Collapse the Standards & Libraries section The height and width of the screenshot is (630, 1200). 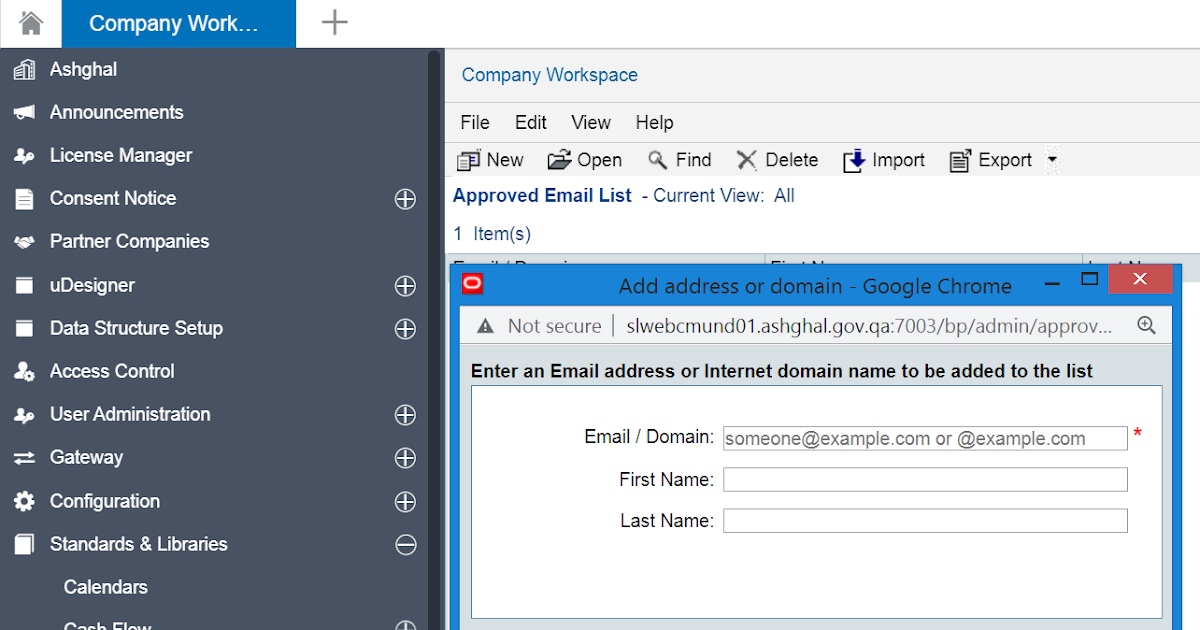point(405,545)
